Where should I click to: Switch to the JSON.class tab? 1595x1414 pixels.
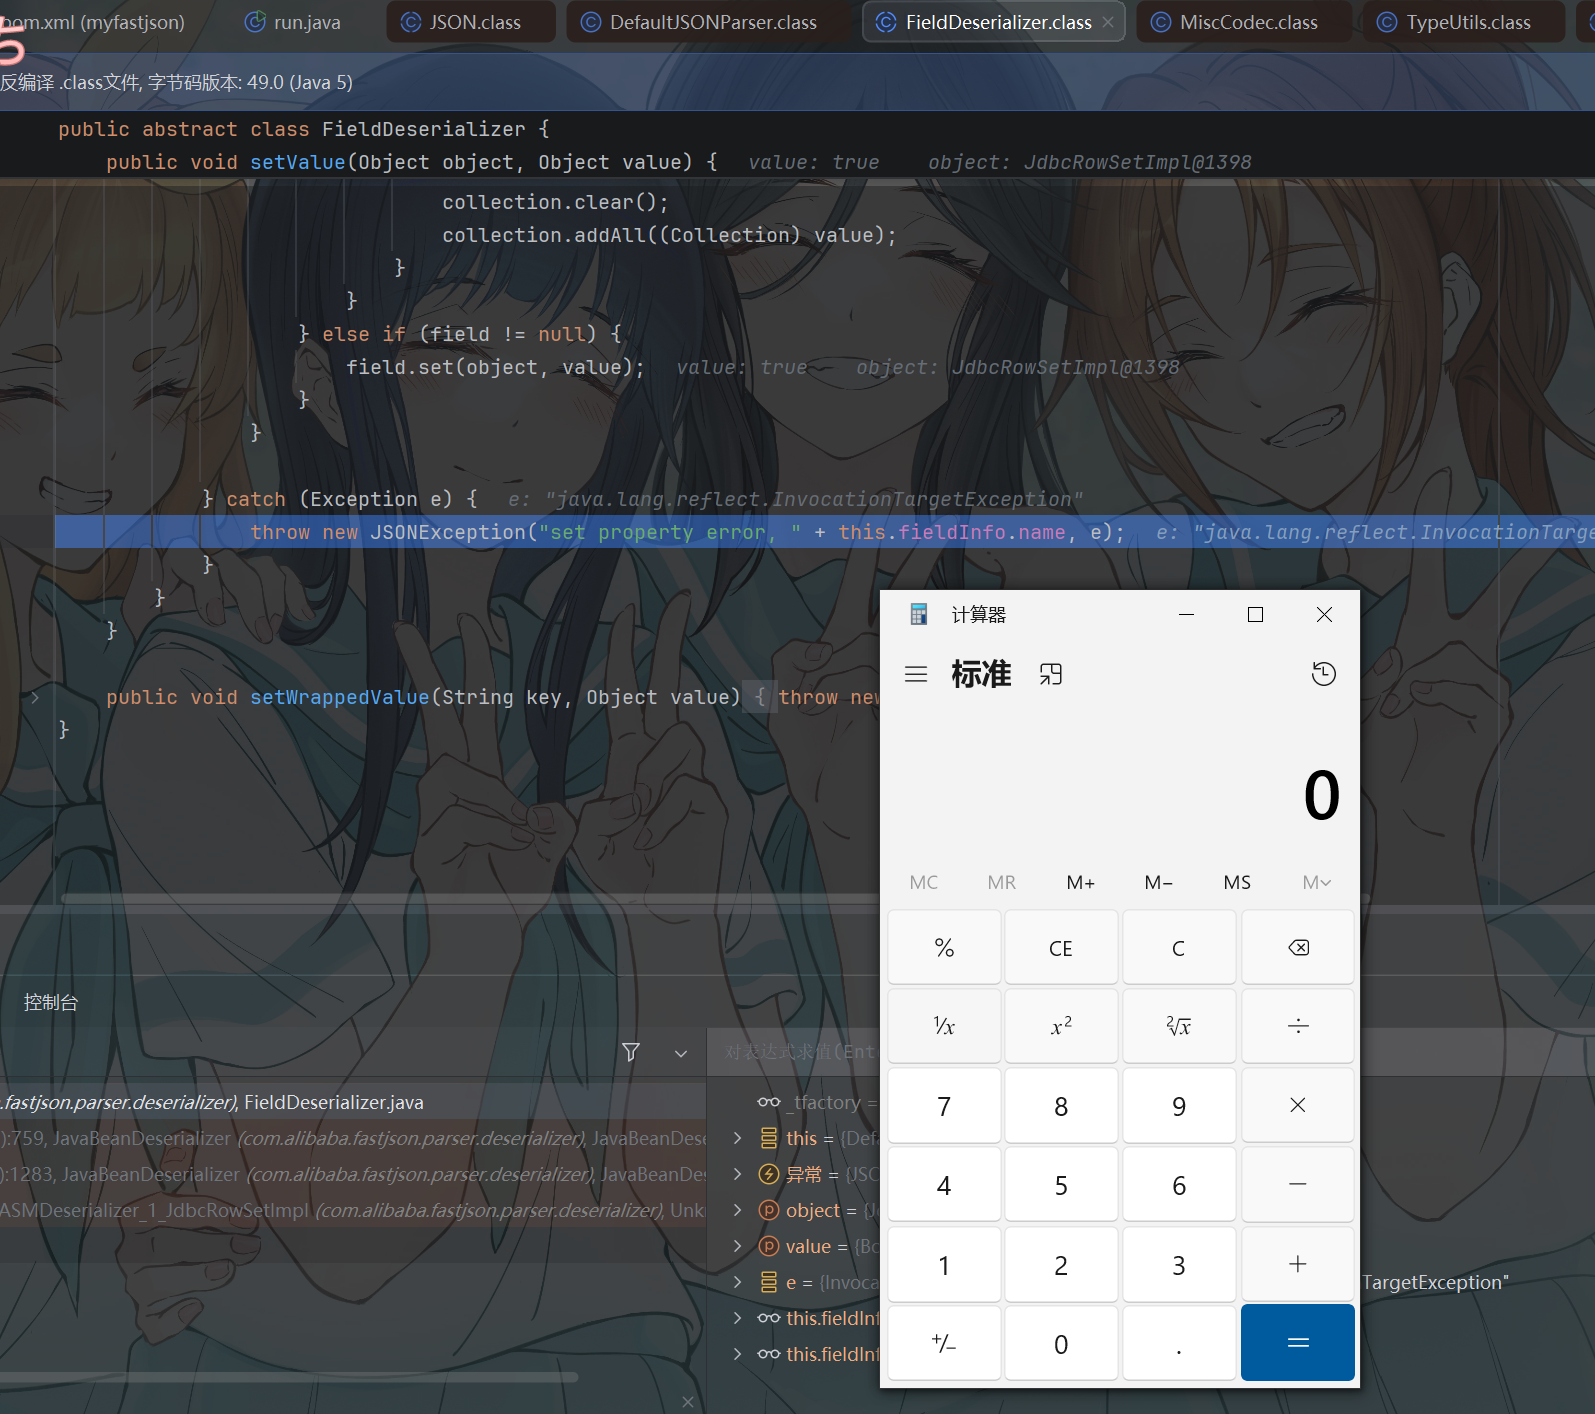pos(471,22)
